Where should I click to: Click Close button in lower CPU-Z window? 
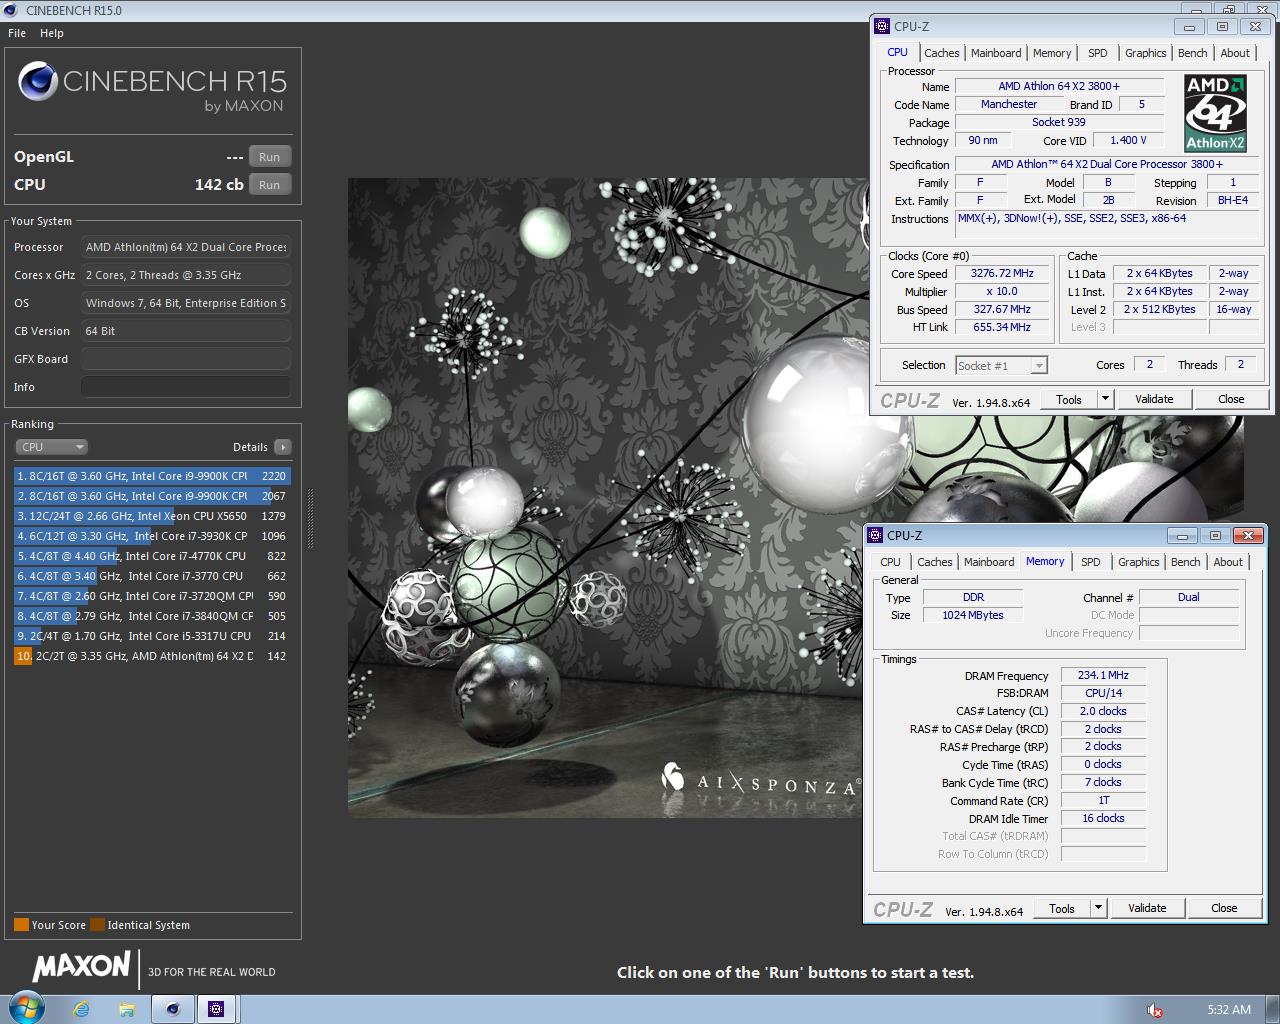[1224, 908]
